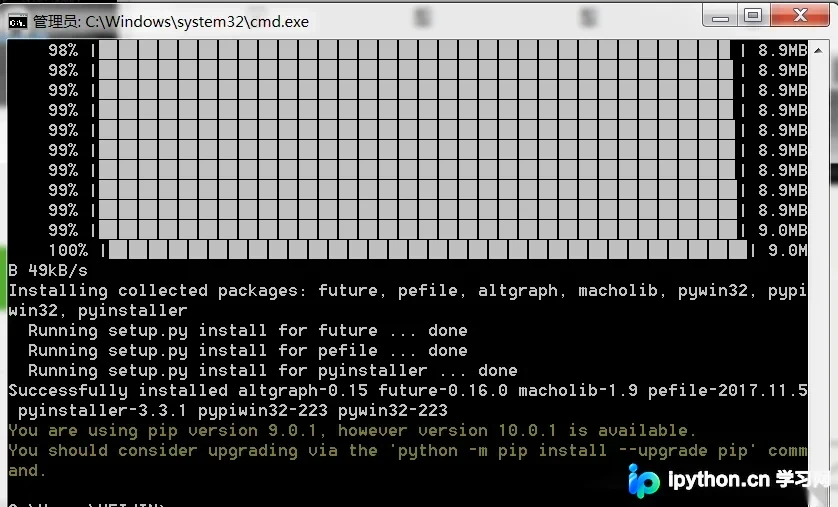Click the first '98%' progress percentage
The width and height of the screenshot is (838, 507).
[63, 50]
